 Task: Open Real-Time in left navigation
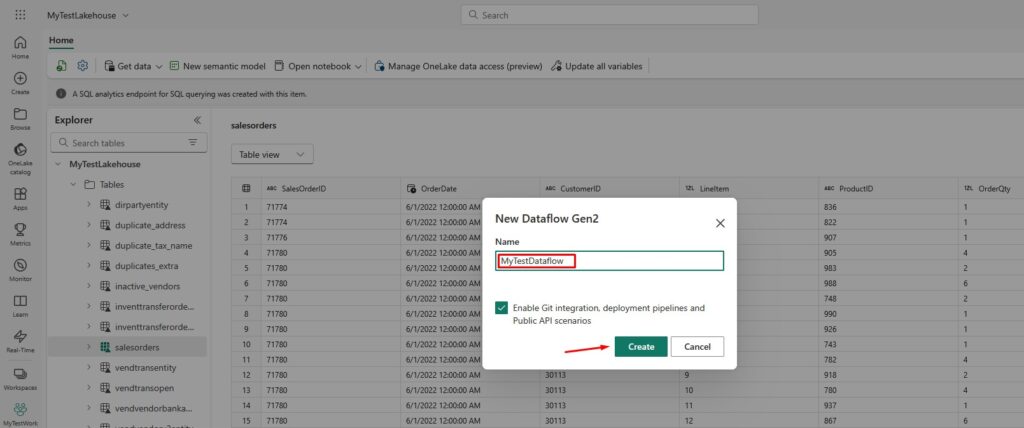tap(20, 341)
